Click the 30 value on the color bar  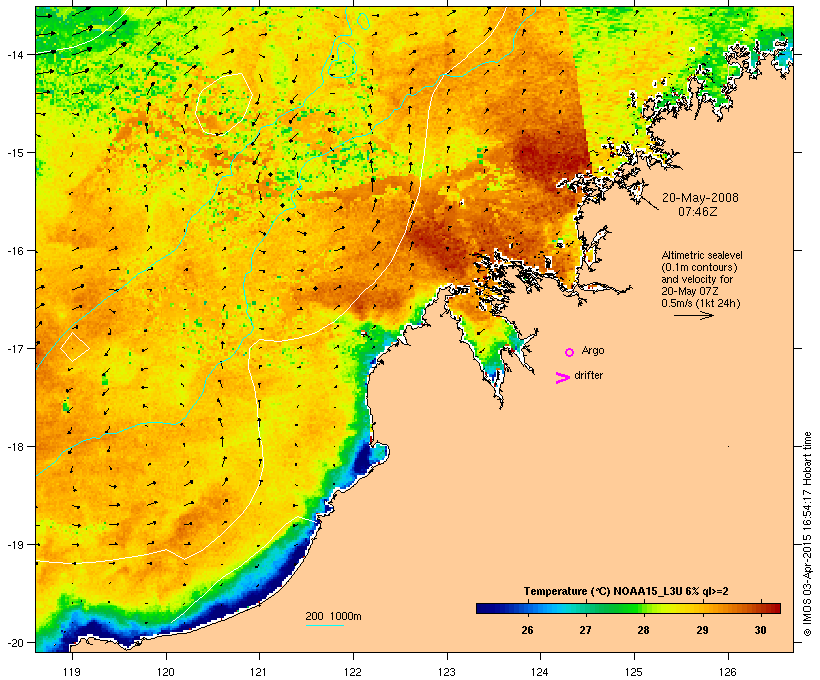(760, 630)
